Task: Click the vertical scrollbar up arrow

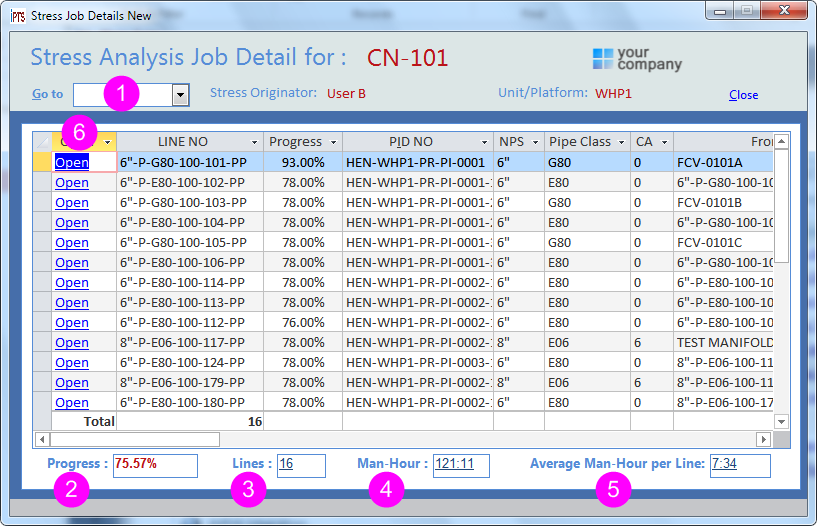Action: 781,141
